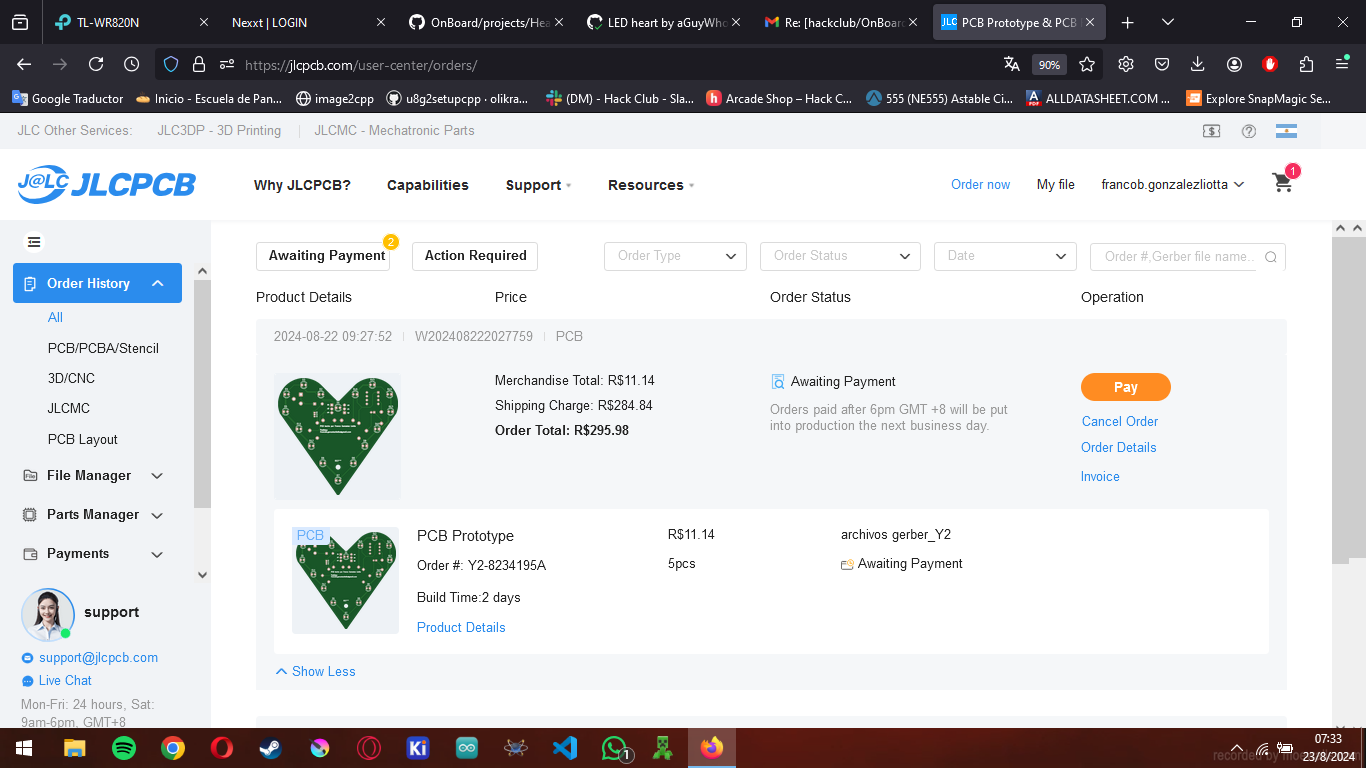Click the heart PCB order thumbnail
Screen dimensions: 1366x768
[338, 436]
